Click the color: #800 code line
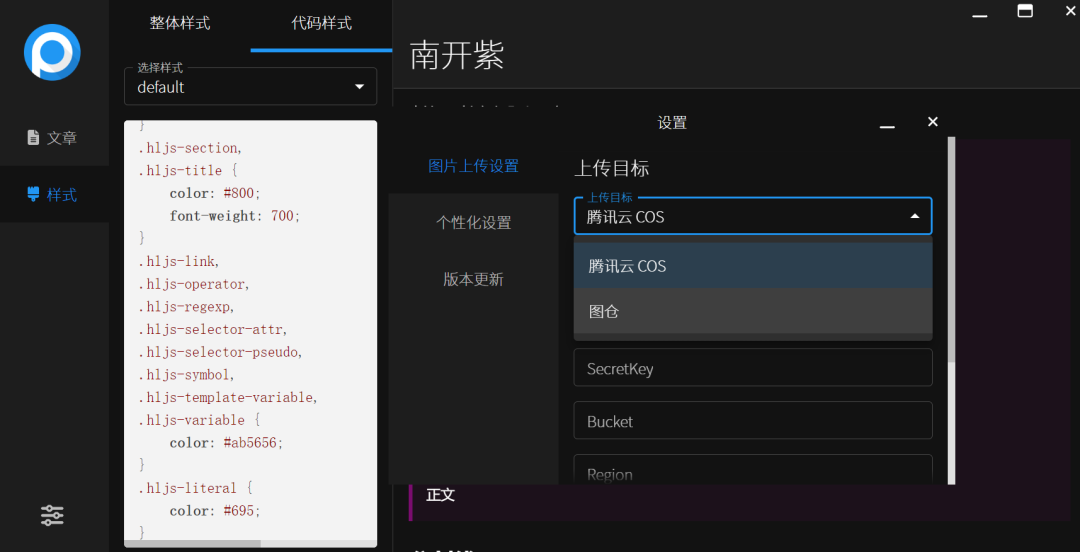Viewport: 1080px width, 552px height. click(x=216, y=194)
